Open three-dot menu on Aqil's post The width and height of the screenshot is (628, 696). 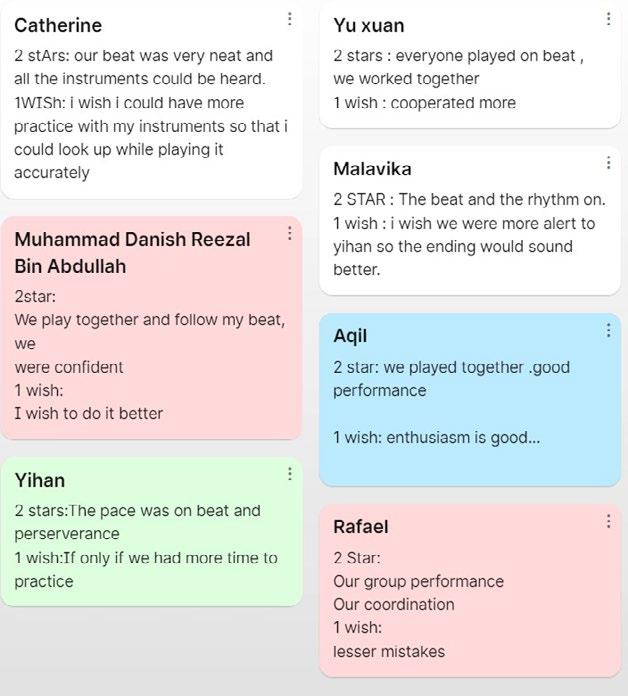coord(608,330)
